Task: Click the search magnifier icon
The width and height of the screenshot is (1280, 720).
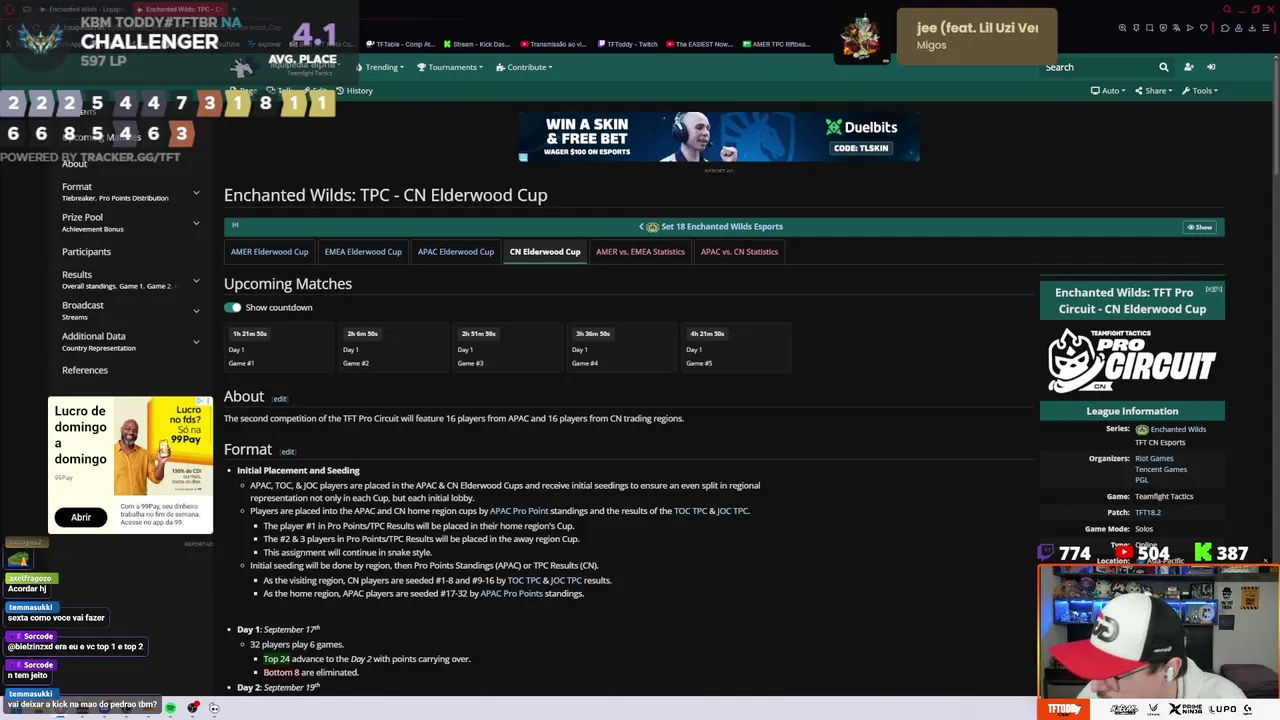Action: click(1163, 67)
